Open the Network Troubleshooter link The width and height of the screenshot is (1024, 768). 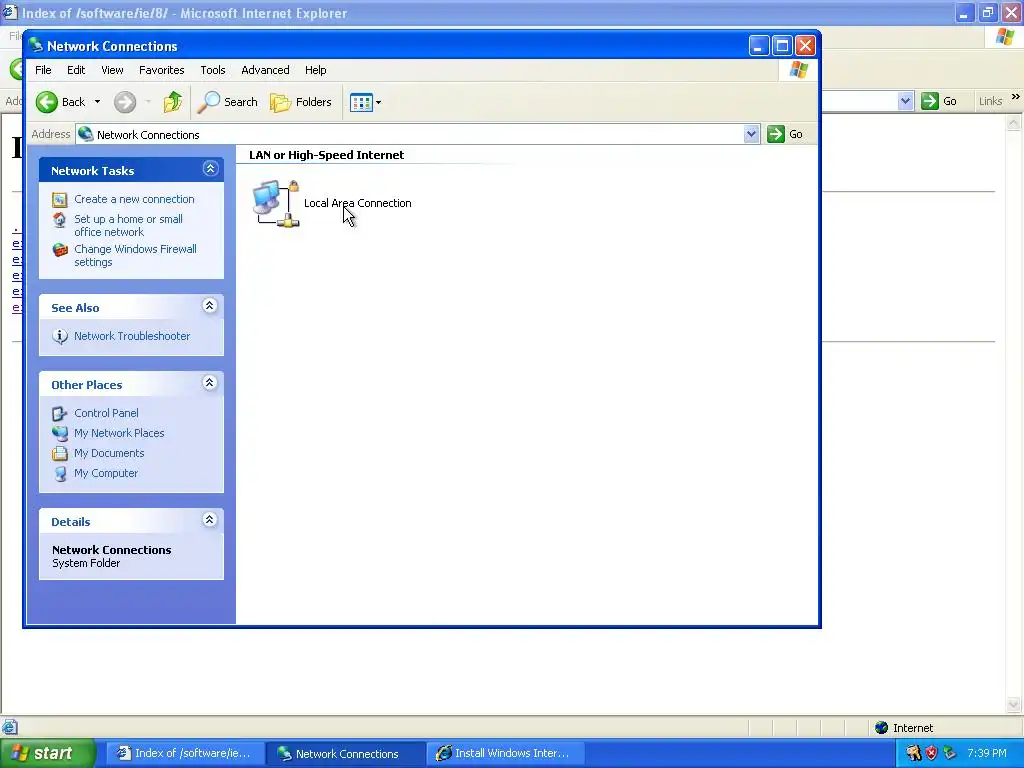[x=132, y=336]
